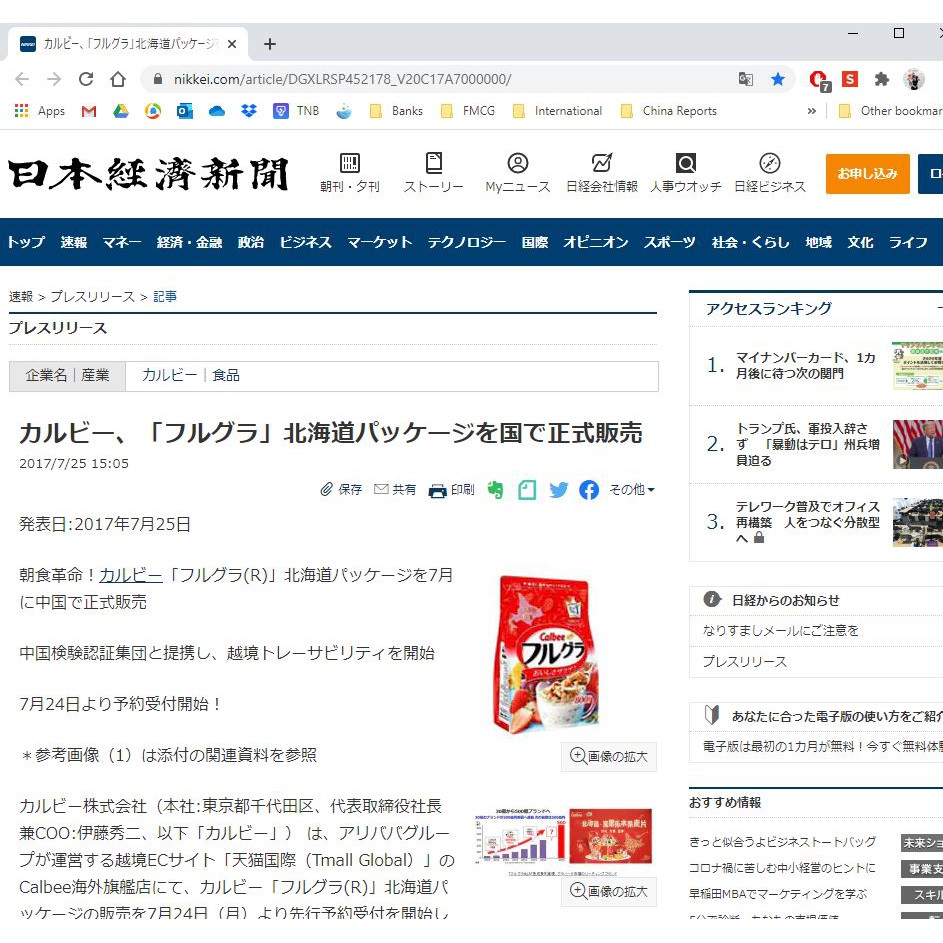The height and width of the screenshot is (943, 943).
Task: Print the article with 印刷 icon
Action: click(x=451, y=490)
